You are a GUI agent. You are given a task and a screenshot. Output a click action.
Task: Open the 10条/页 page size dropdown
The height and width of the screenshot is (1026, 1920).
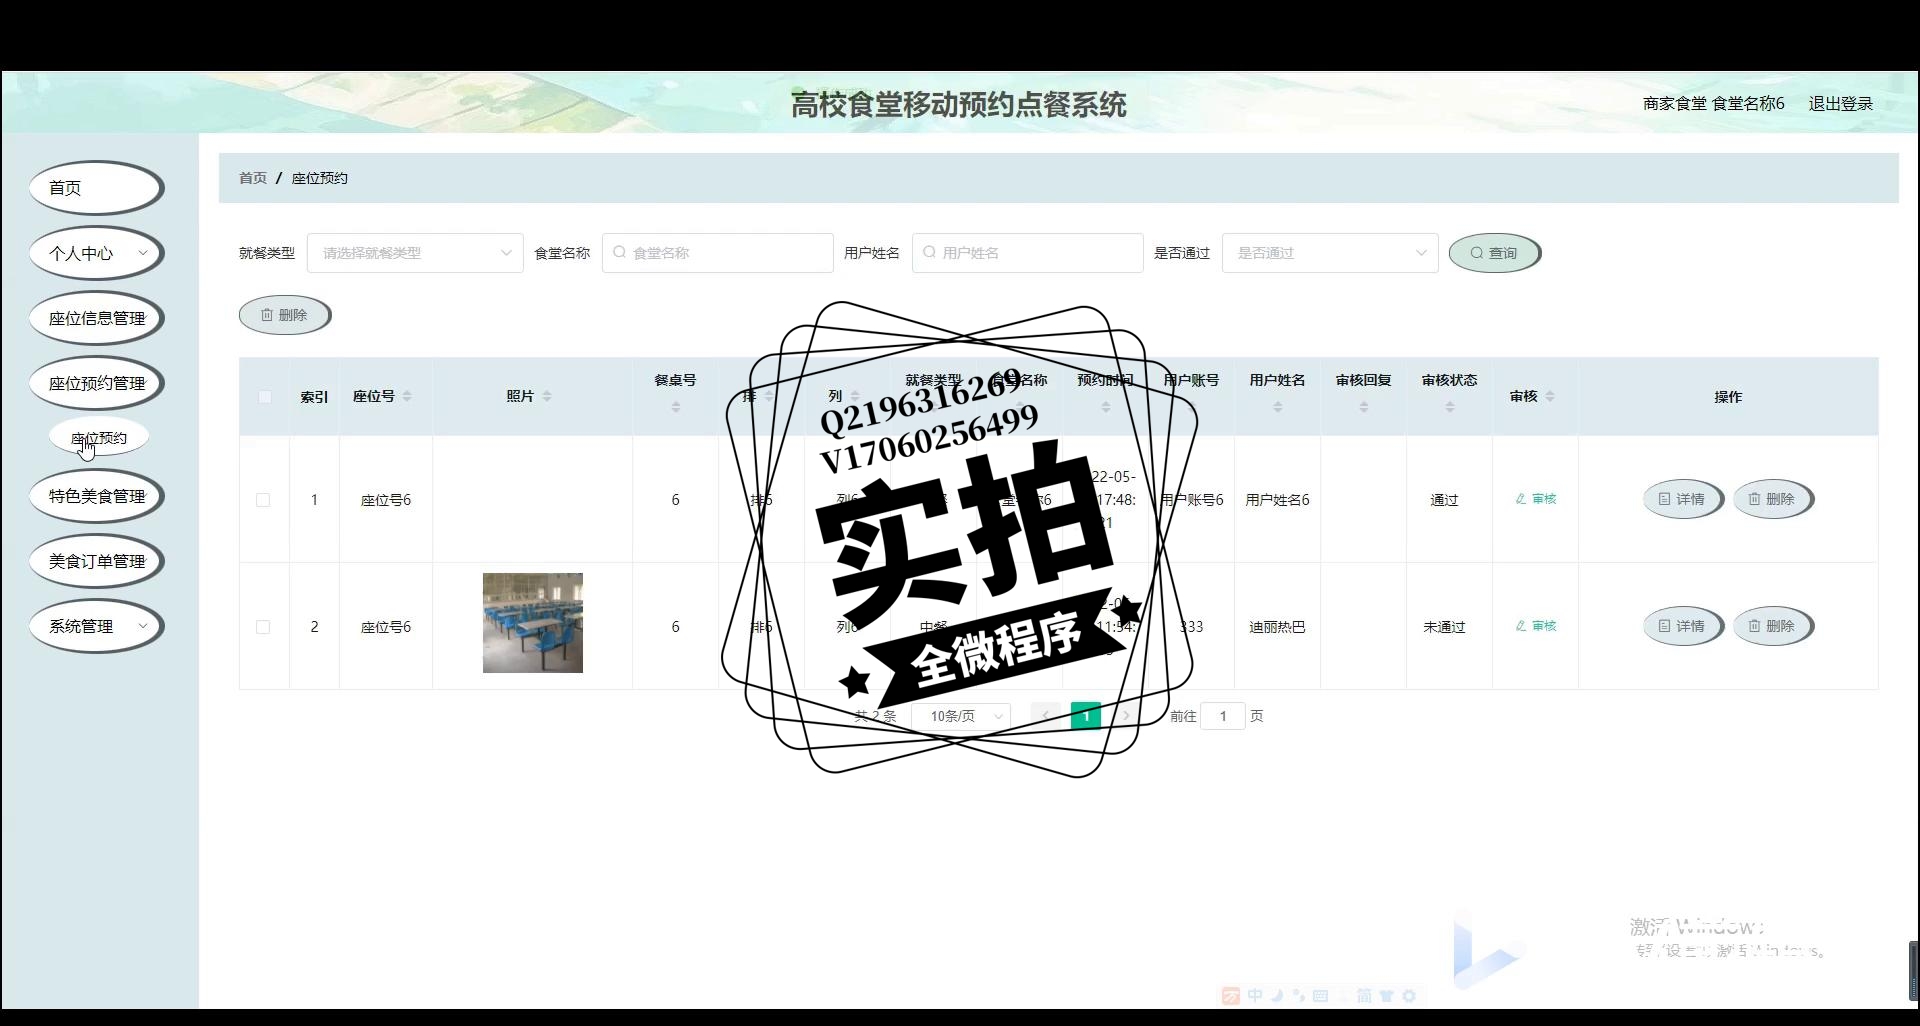pyautogui.click(x=961, y=716)
